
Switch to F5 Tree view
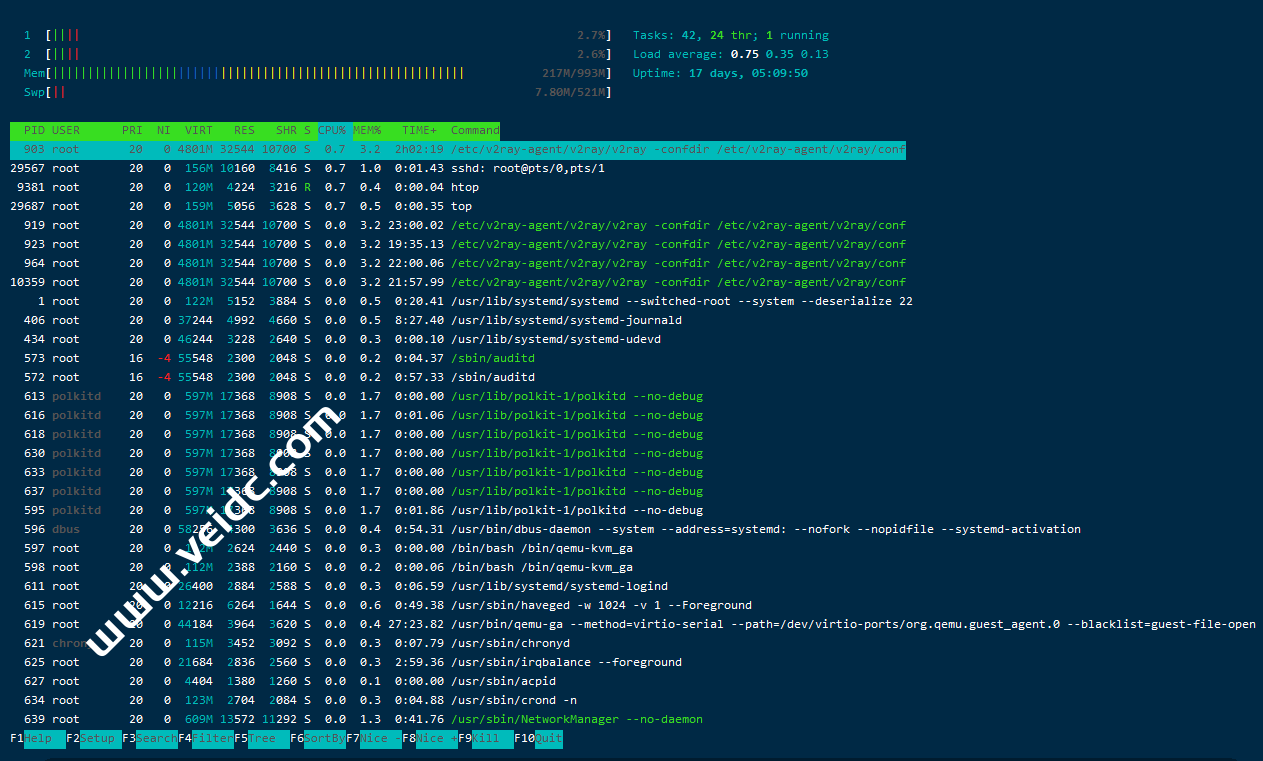pos(262,739)
